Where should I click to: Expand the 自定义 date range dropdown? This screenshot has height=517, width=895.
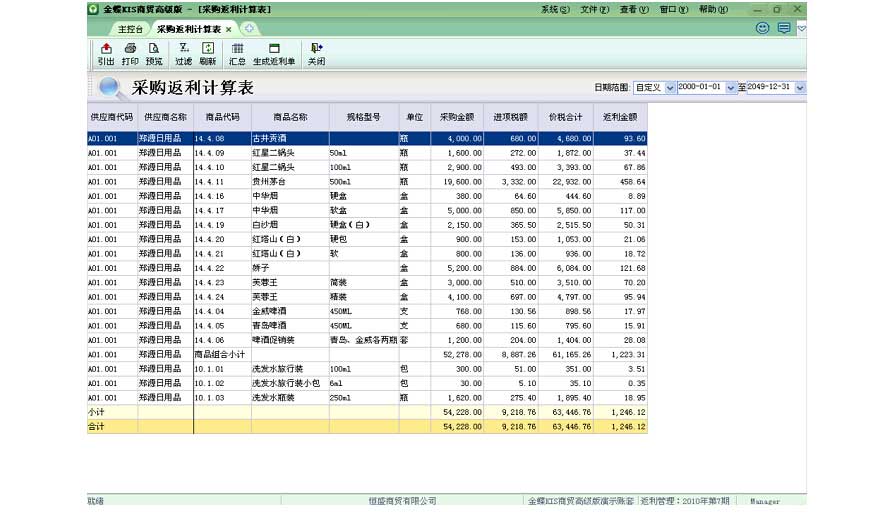tap(670, 88)
